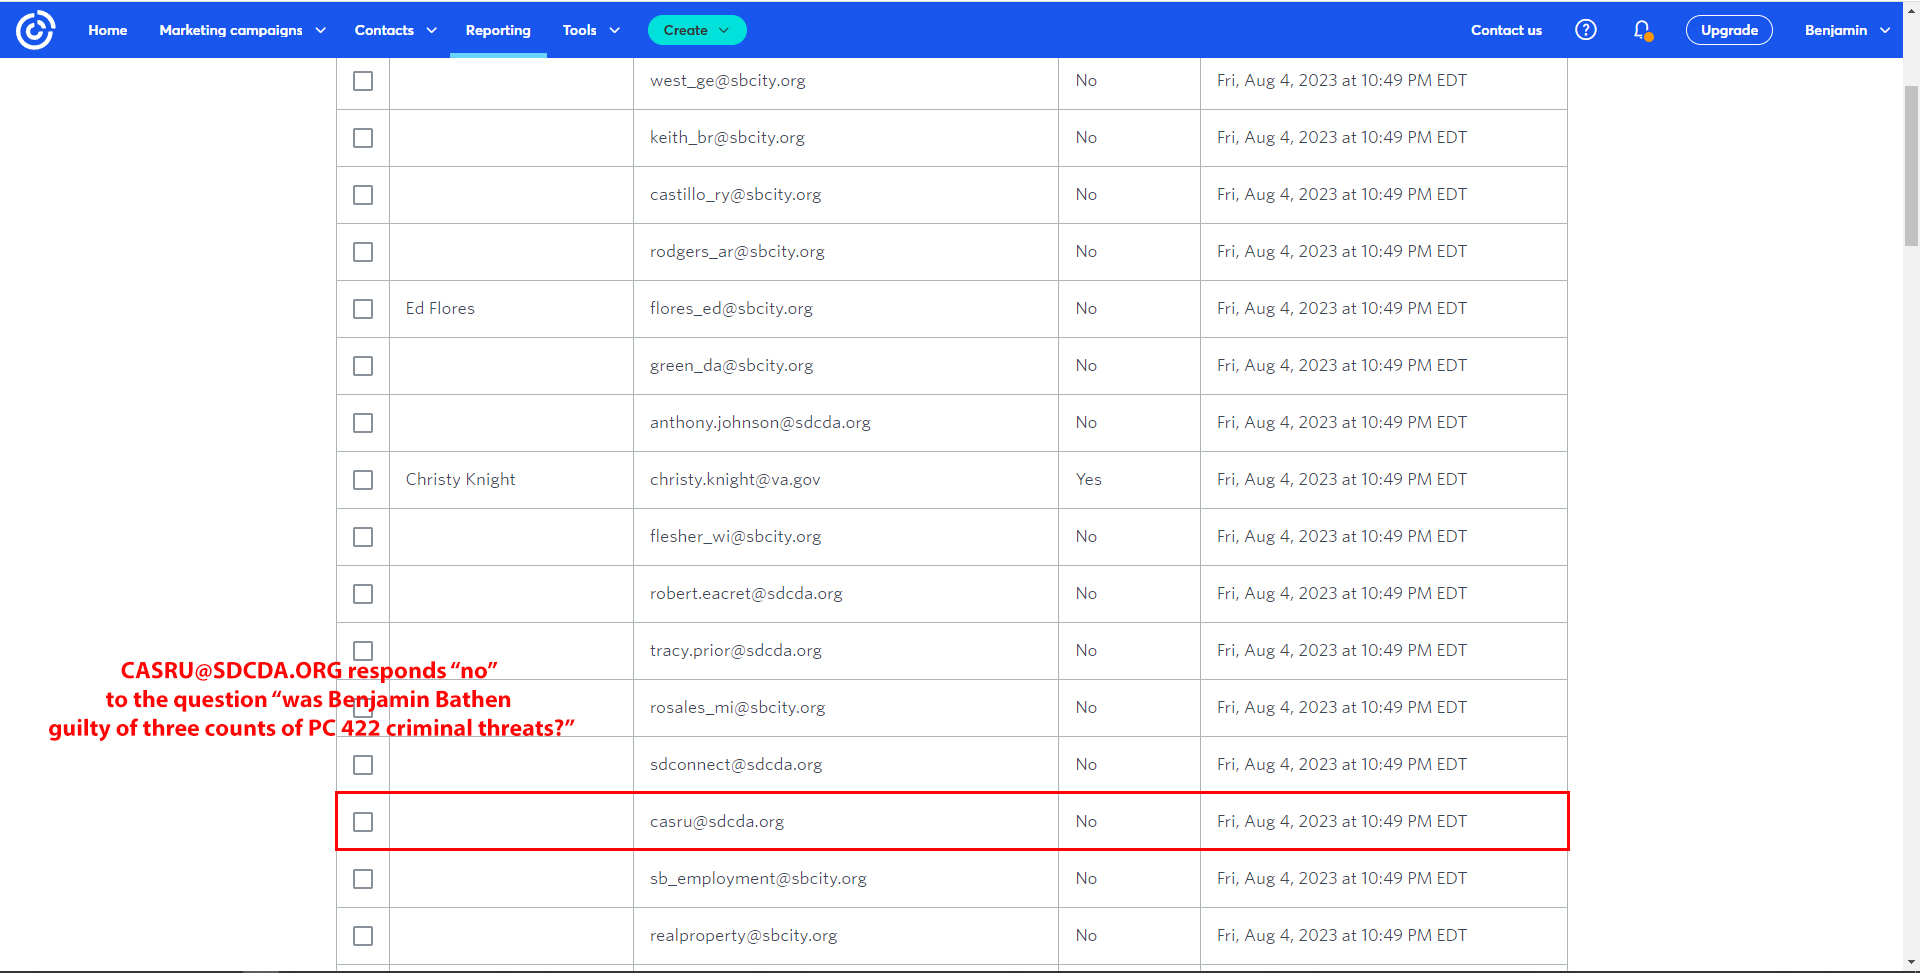Click the Create button
This screenshot has width=1920, height=973.
pos(696,30)
